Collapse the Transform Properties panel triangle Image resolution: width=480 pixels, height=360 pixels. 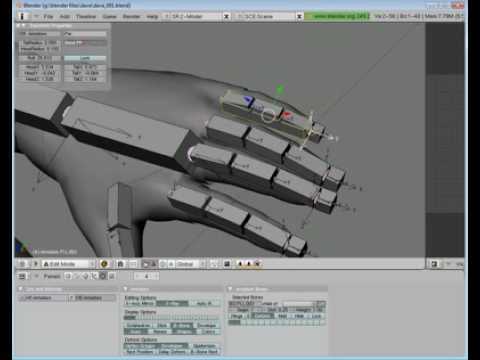pyautogui.click(x=24, y=25)
